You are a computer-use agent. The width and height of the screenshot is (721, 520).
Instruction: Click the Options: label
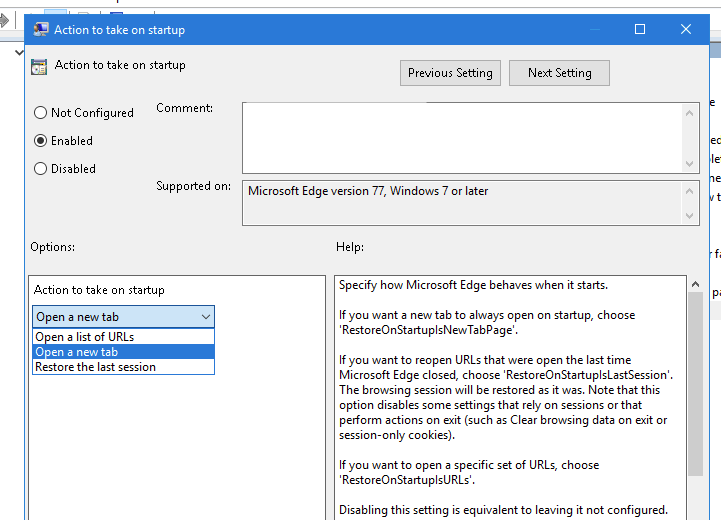pos(53,247)
